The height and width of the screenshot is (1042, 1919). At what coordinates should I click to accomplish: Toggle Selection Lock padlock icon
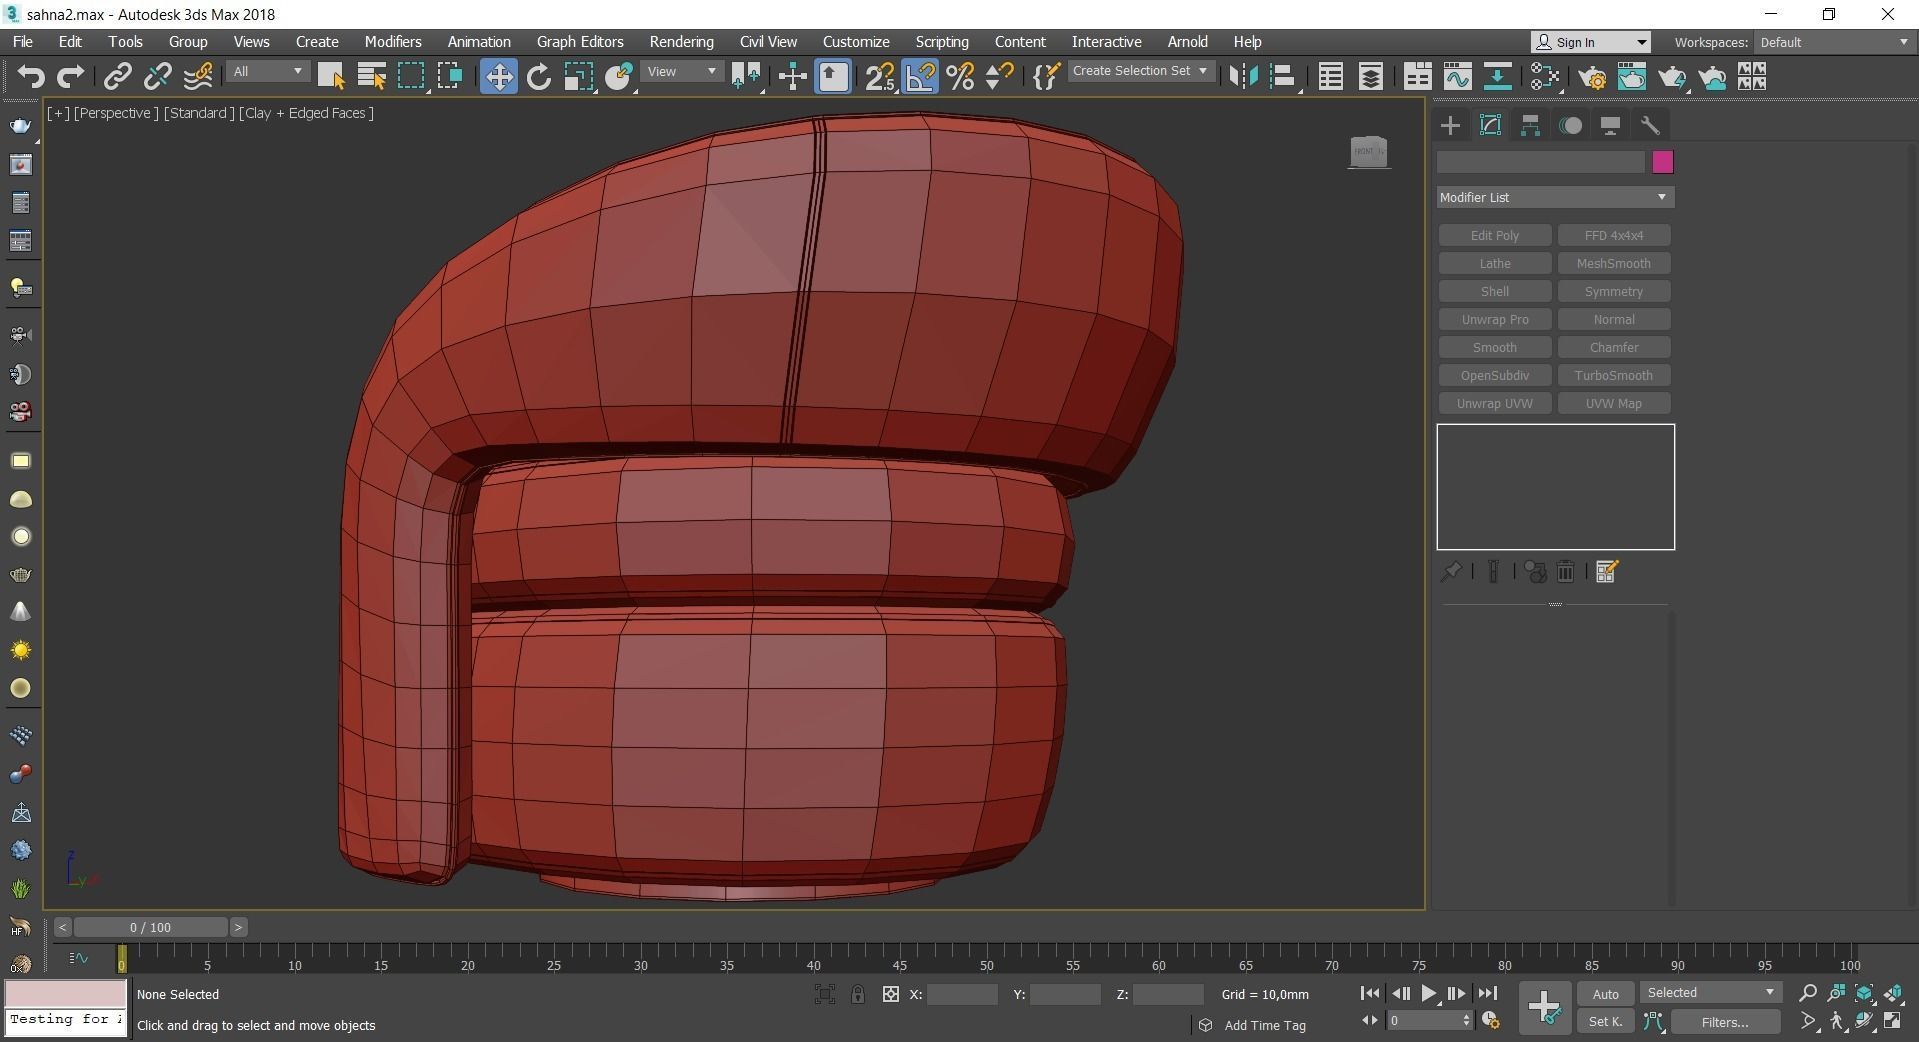(858, 994)
